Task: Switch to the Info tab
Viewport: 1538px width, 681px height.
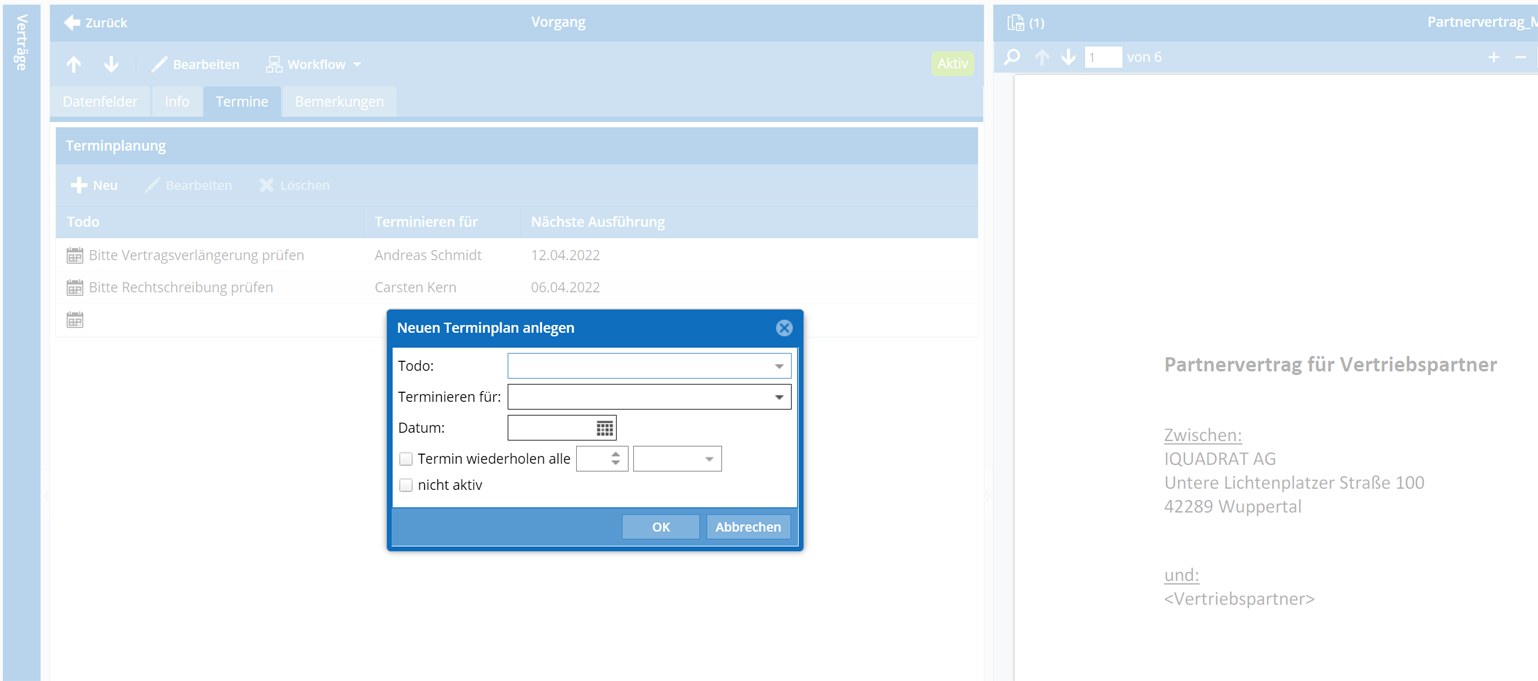Action: 177,101
